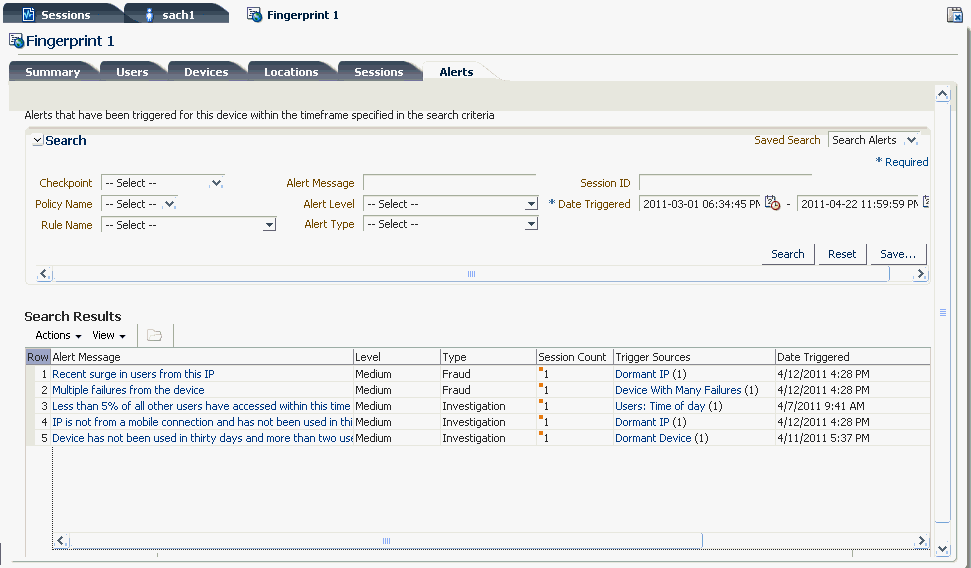The image size is (971, 568).
Task: Open the Actions menu
Action: click(x=58, y=335)
